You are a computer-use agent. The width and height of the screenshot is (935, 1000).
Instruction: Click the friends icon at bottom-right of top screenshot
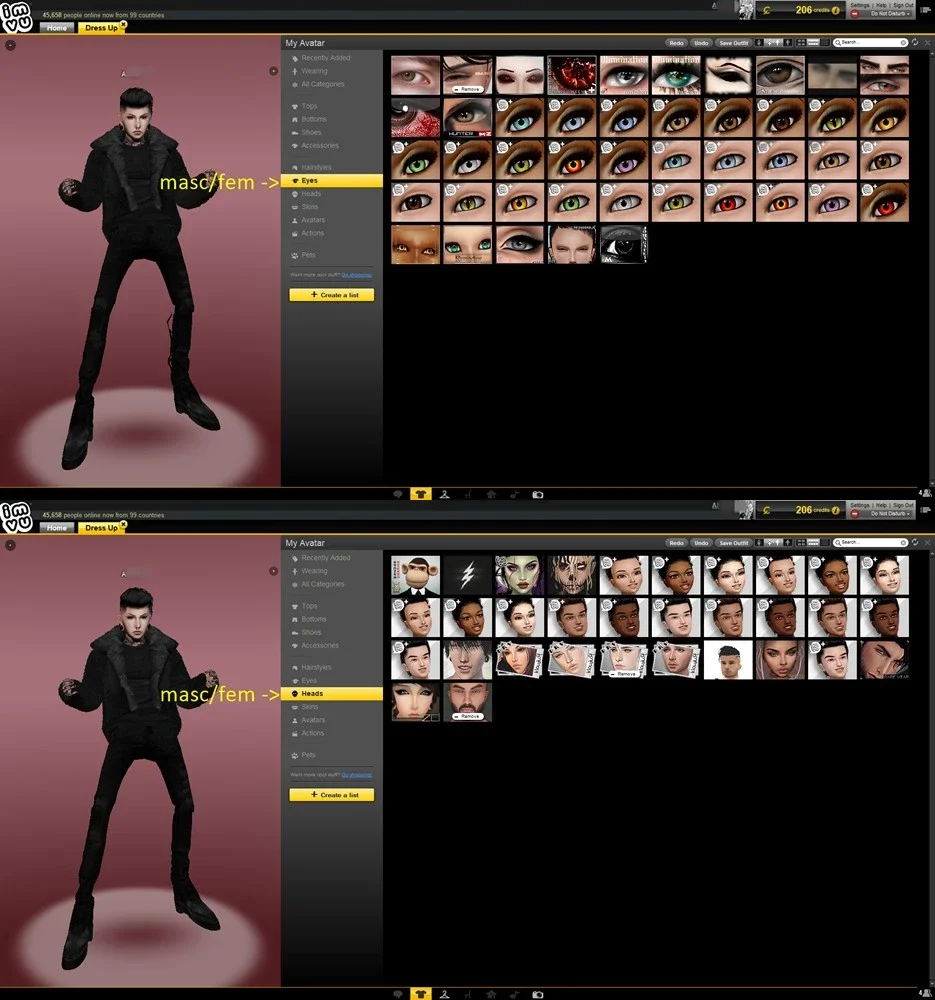(926, 493)
